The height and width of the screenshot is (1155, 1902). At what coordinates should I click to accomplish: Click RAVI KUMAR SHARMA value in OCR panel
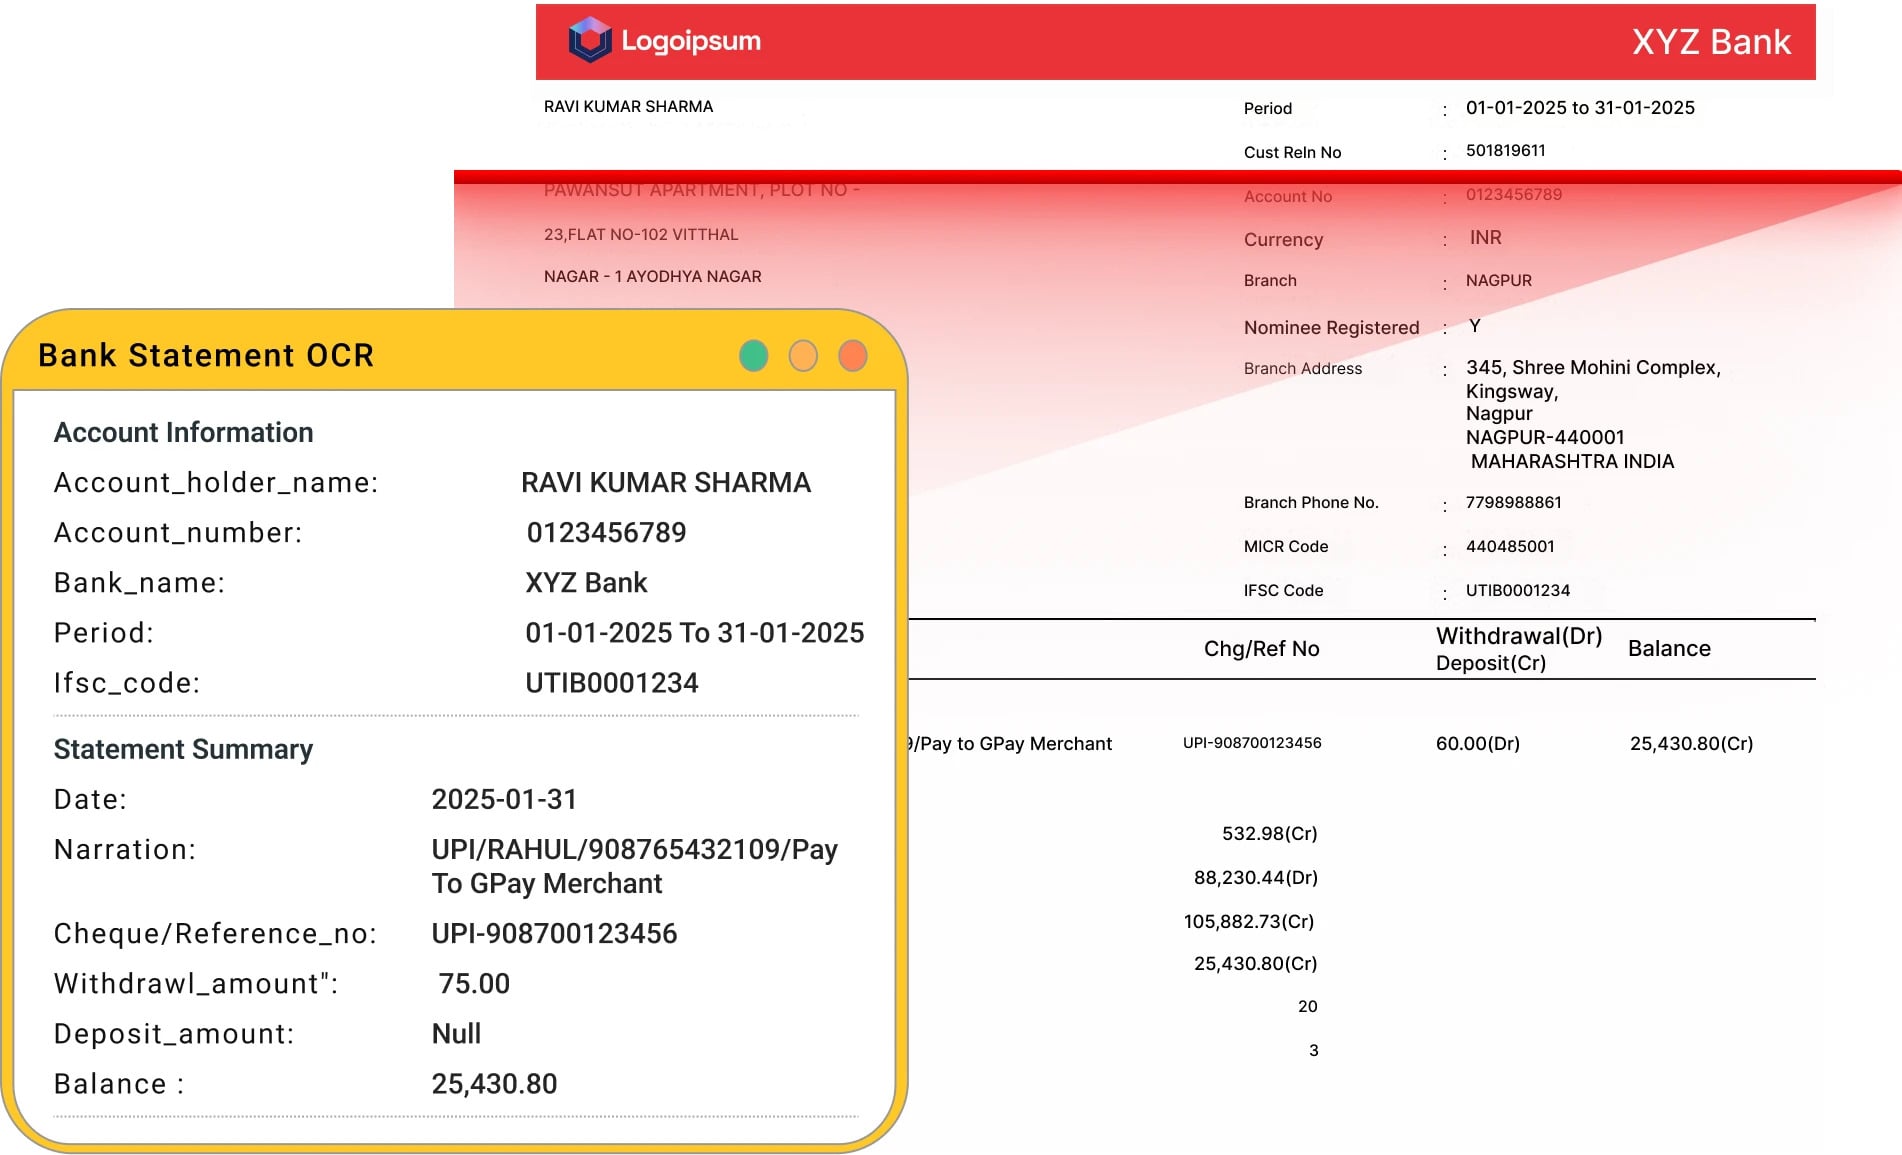(666, 482)
